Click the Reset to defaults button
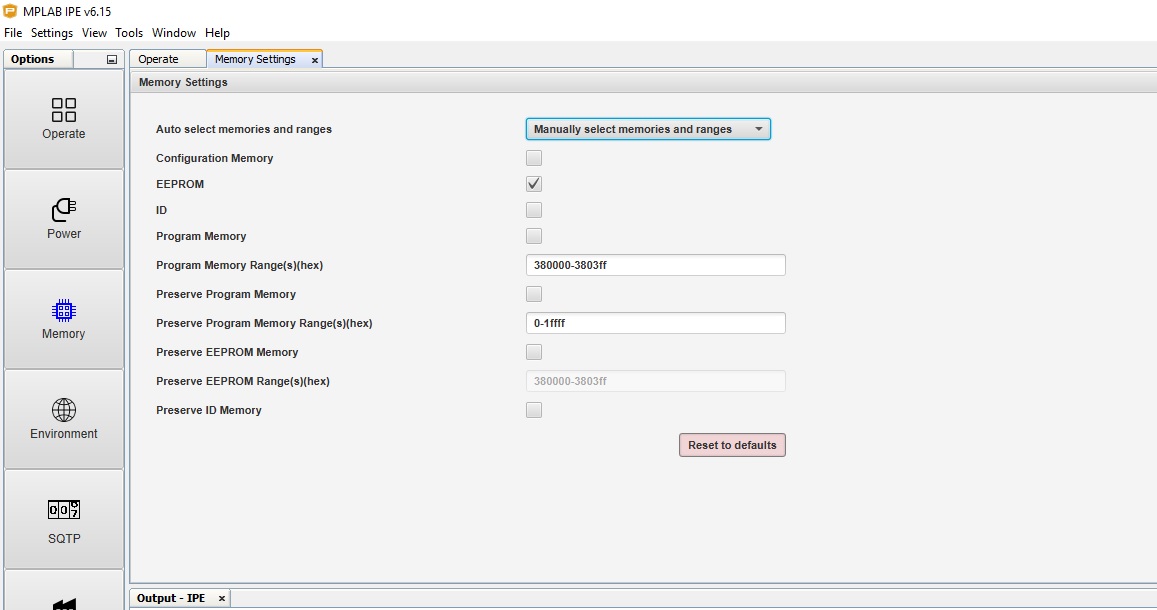Image resolution: width=1157 pixels, height=610 pixels. tap(732, 444)
